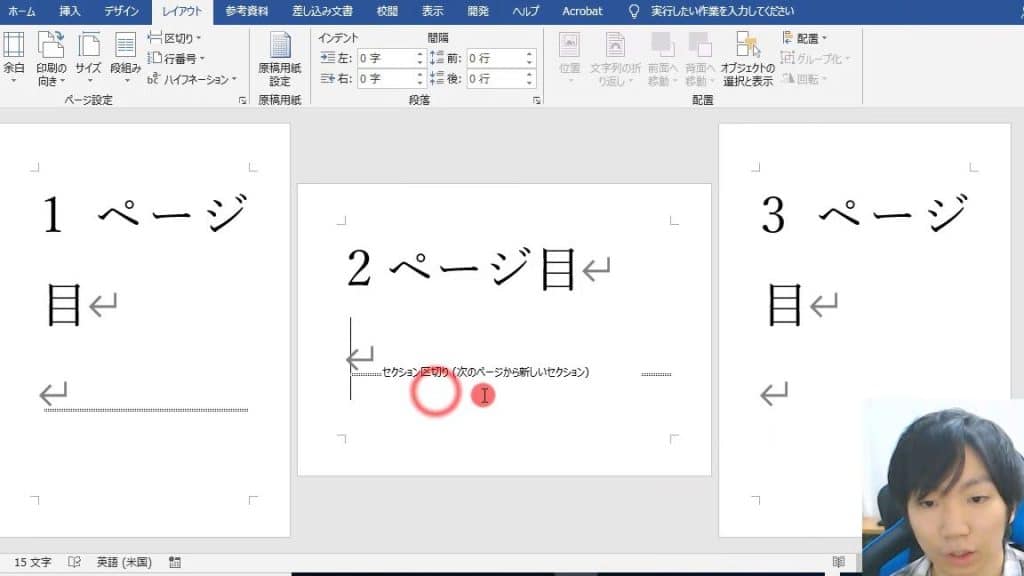Click the proofing check icon in status bar

[x=74, y=563]
